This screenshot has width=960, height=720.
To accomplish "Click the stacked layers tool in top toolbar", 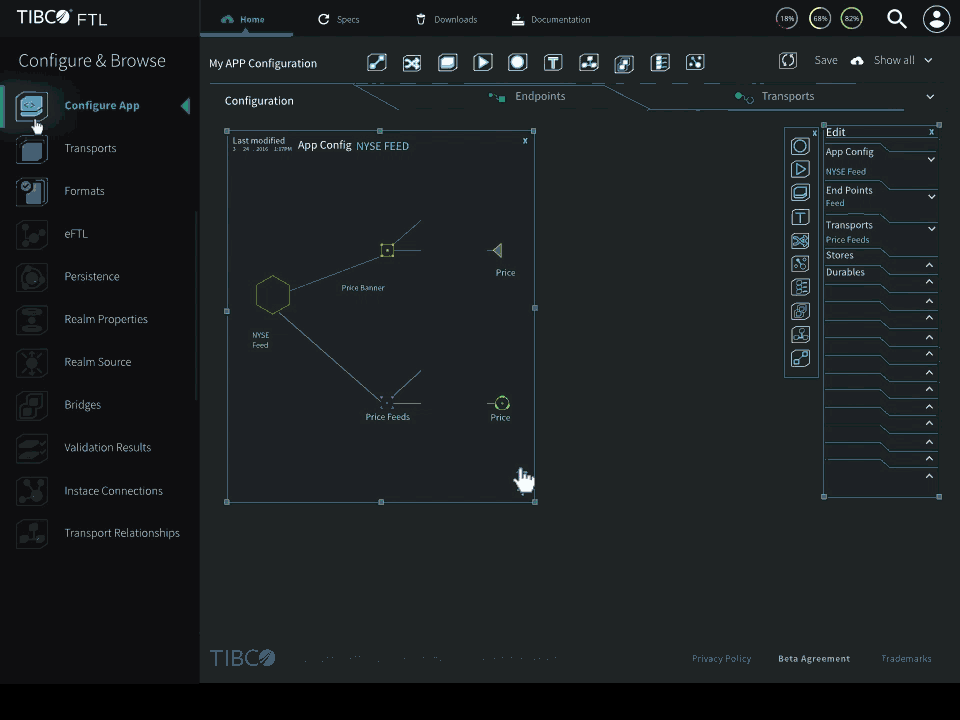I will point(448,62).
